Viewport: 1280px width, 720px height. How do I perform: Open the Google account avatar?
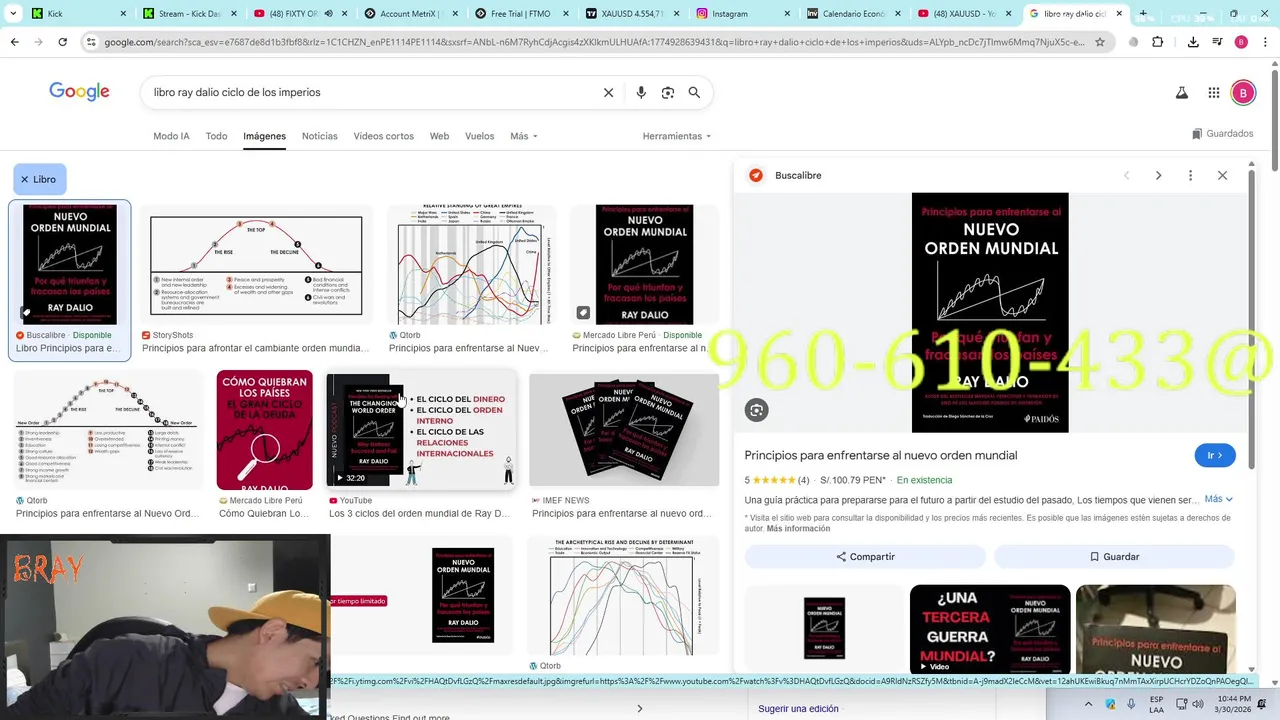pyautogui.click(x=1243, y=93)
